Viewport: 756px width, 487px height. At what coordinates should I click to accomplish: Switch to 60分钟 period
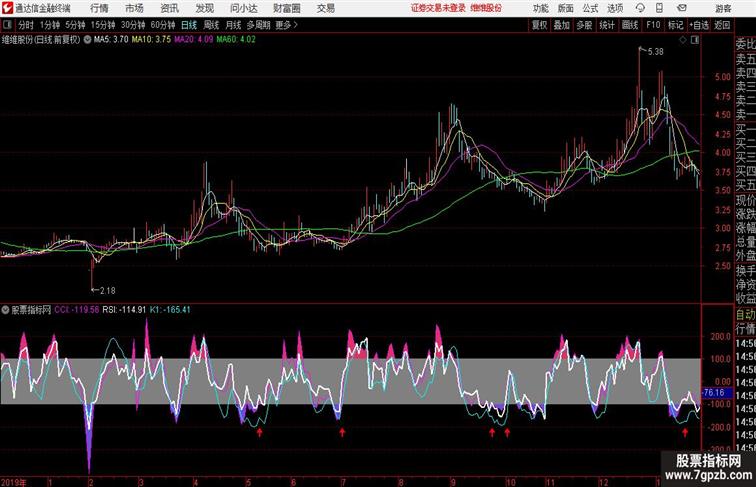[163, 25]
